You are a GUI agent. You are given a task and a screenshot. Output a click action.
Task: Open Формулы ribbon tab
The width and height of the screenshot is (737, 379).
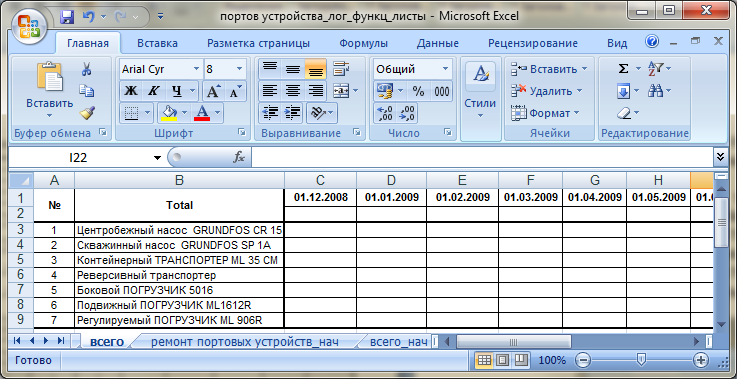(364, 43)
